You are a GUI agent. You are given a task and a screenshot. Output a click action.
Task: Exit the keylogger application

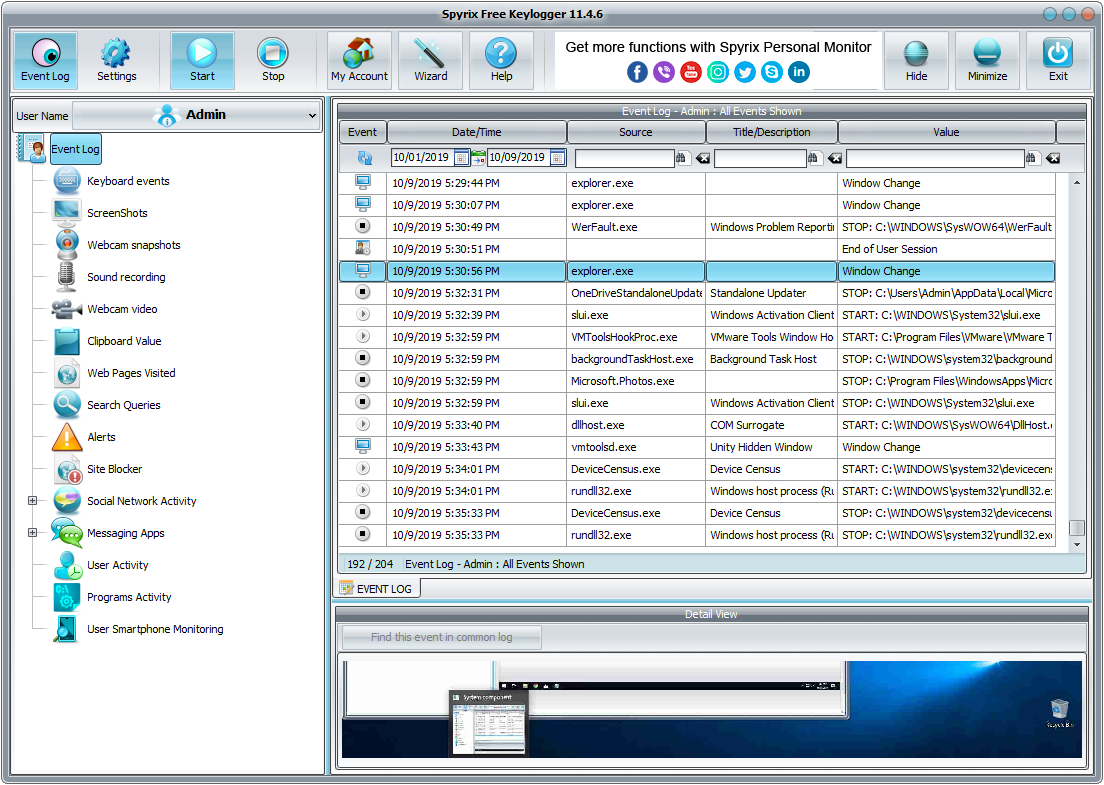[1058, 61]
